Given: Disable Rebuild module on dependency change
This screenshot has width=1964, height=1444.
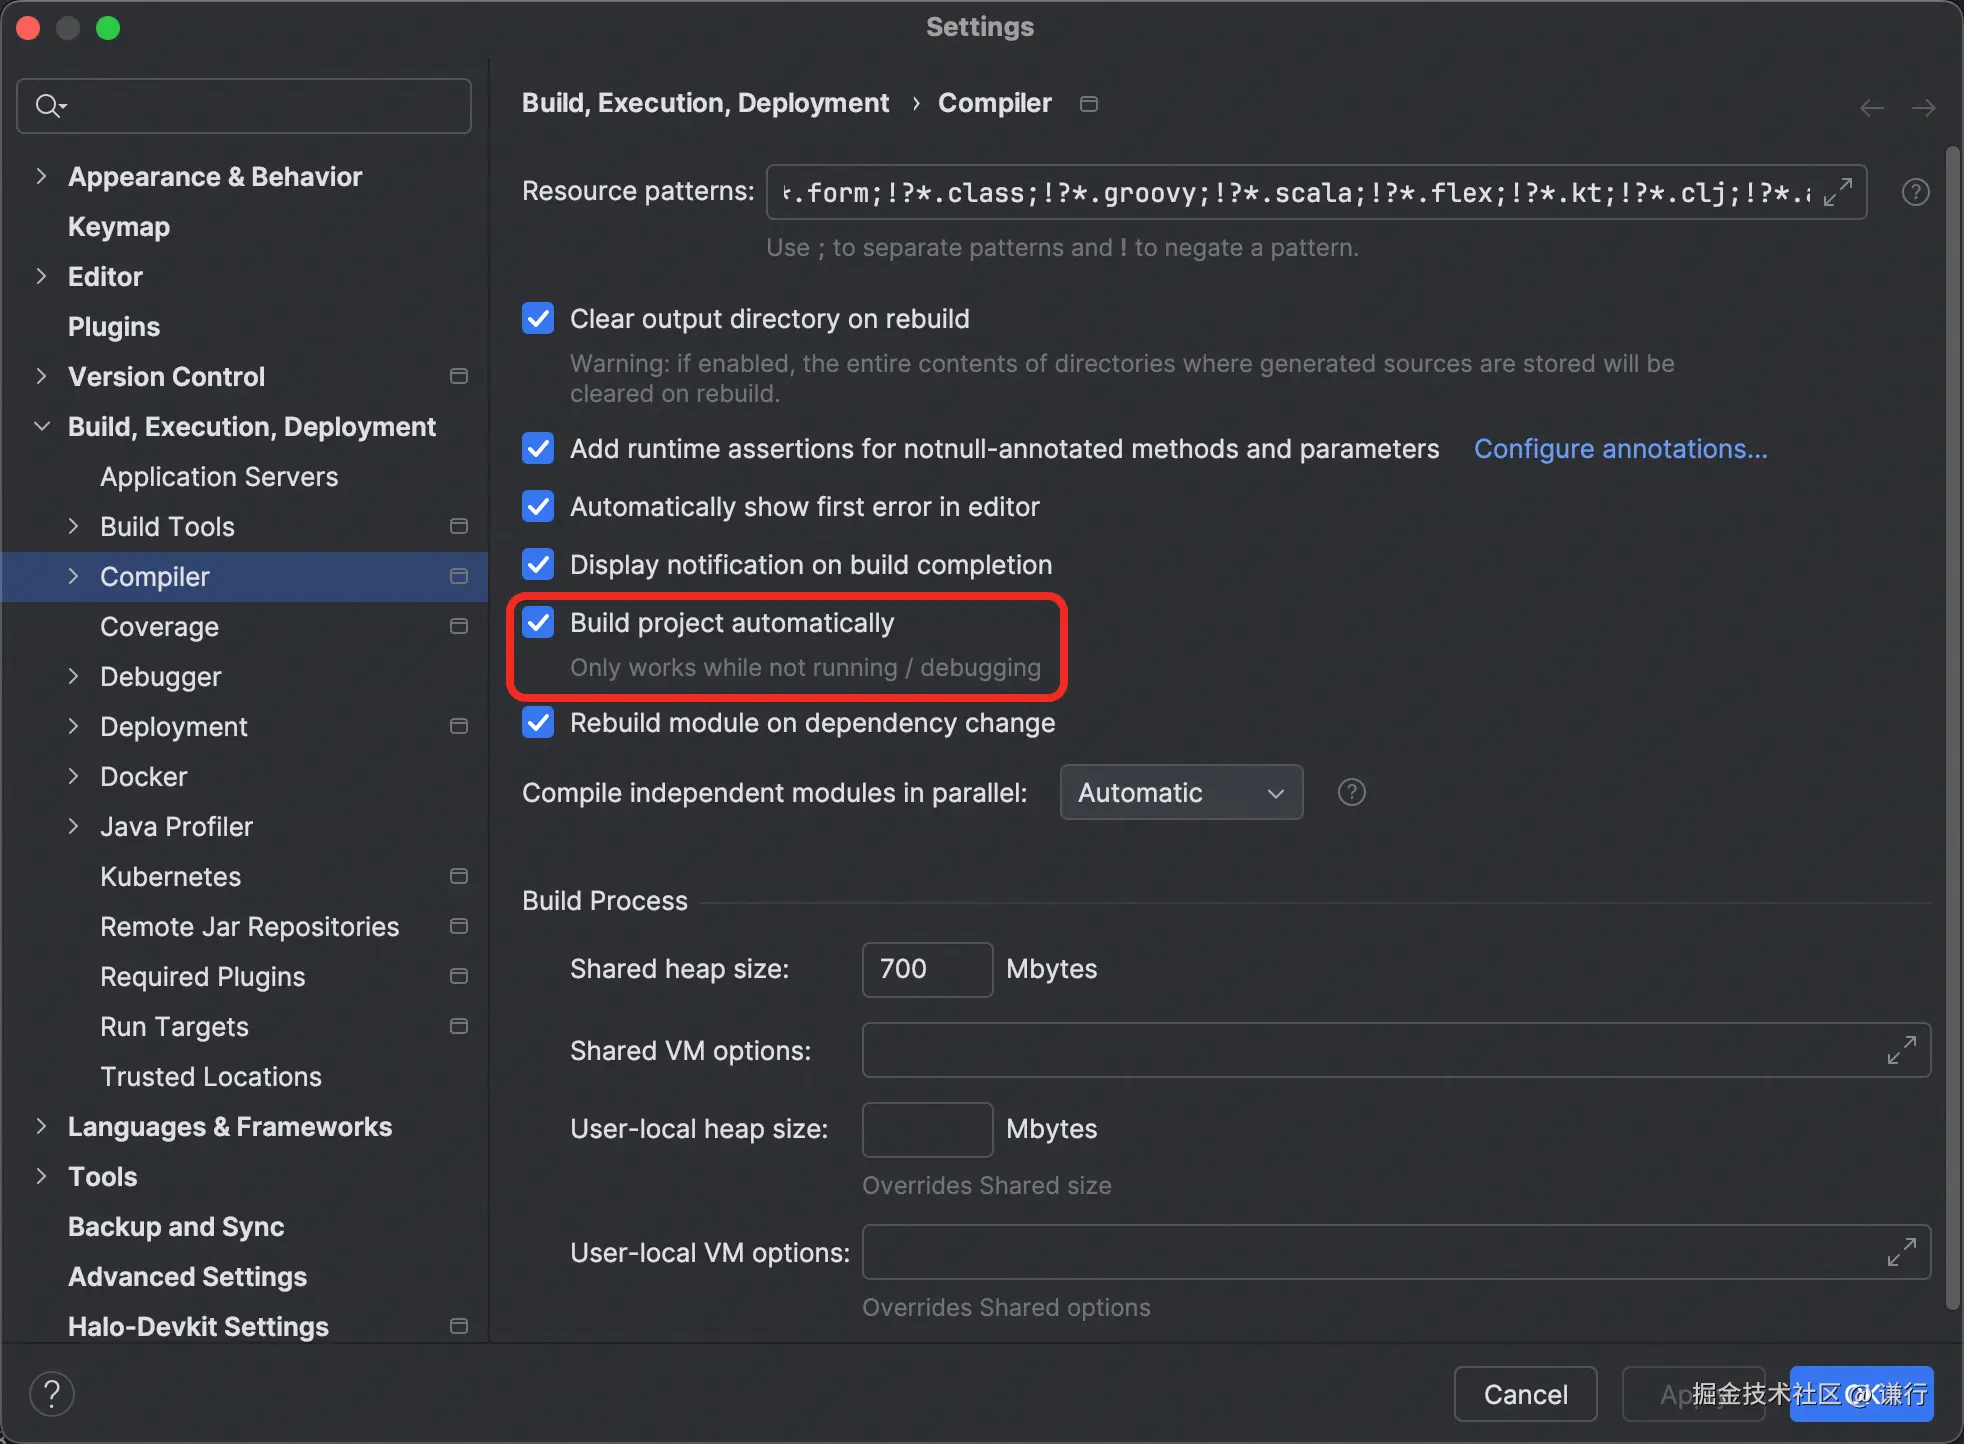Looking at the screenshot, I should pyautogui.click(x=538, y=723).
